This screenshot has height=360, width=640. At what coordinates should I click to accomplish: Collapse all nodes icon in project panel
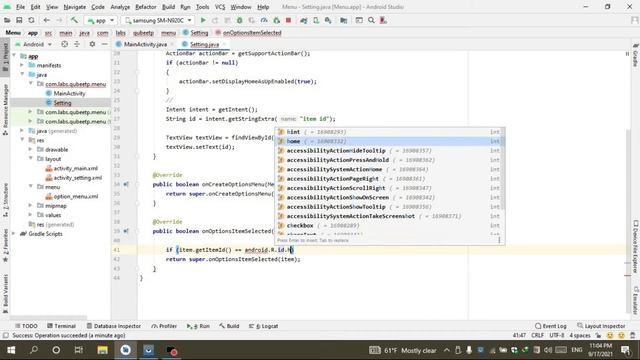pos(77,44)
